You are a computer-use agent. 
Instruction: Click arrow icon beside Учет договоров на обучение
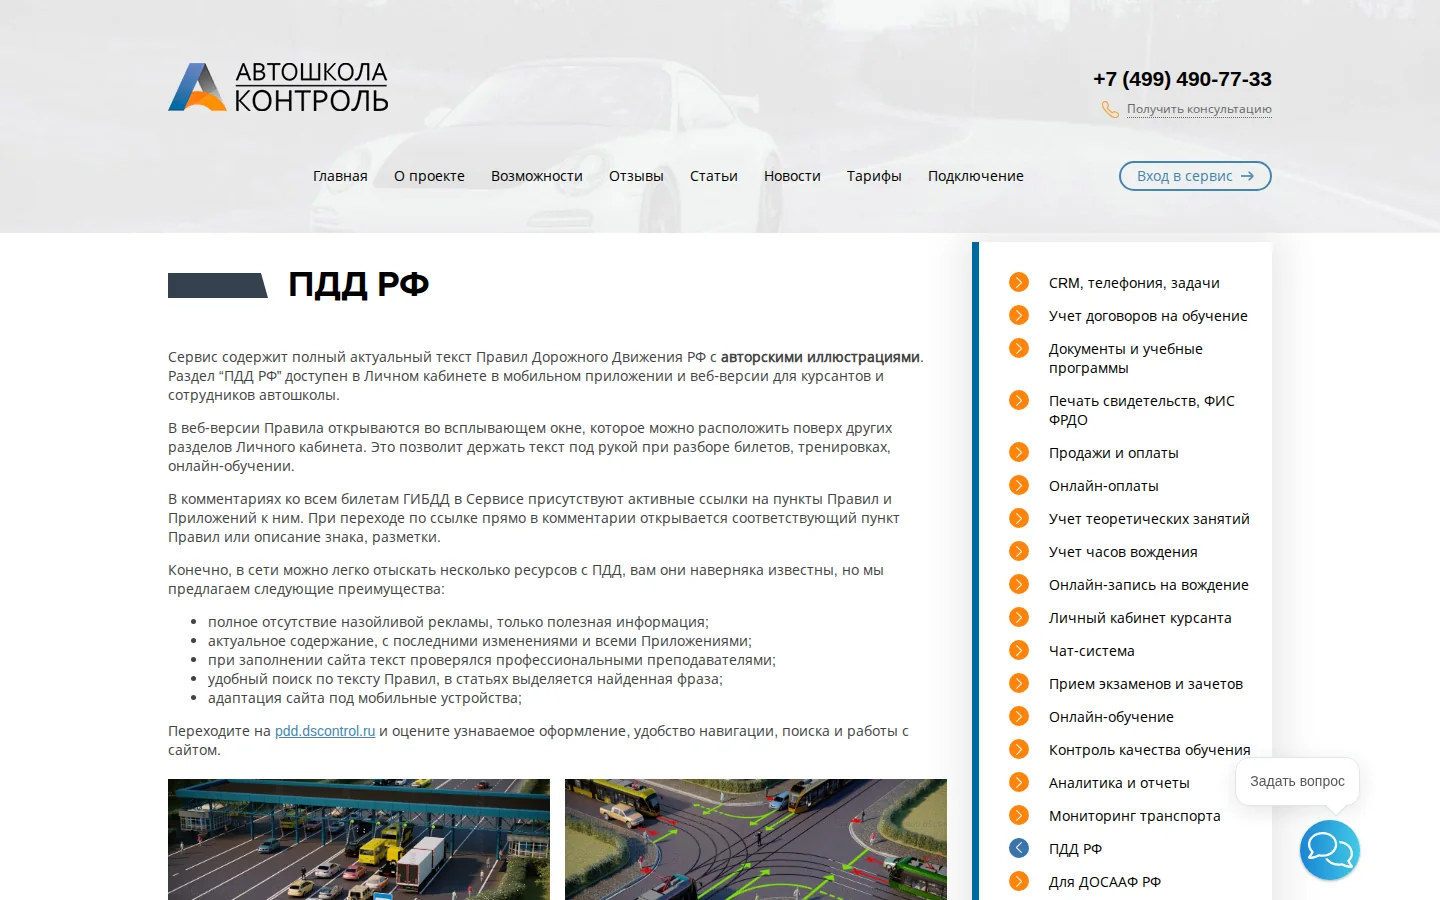tap(1019, 315)
